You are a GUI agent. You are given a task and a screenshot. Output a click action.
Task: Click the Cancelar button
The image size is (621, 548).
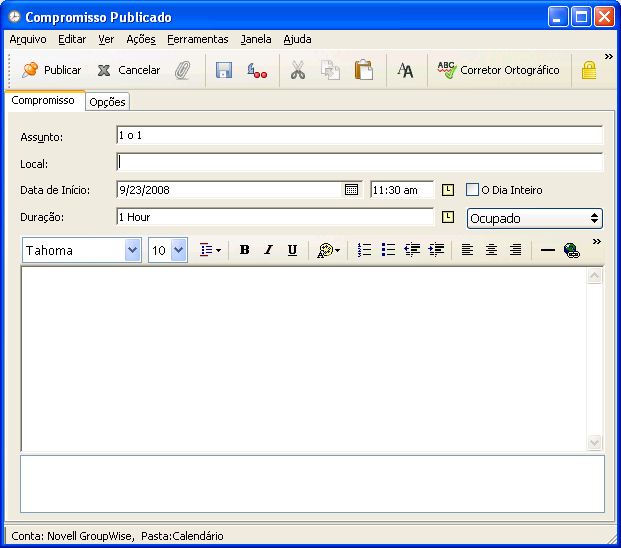[x=129, y=70]
